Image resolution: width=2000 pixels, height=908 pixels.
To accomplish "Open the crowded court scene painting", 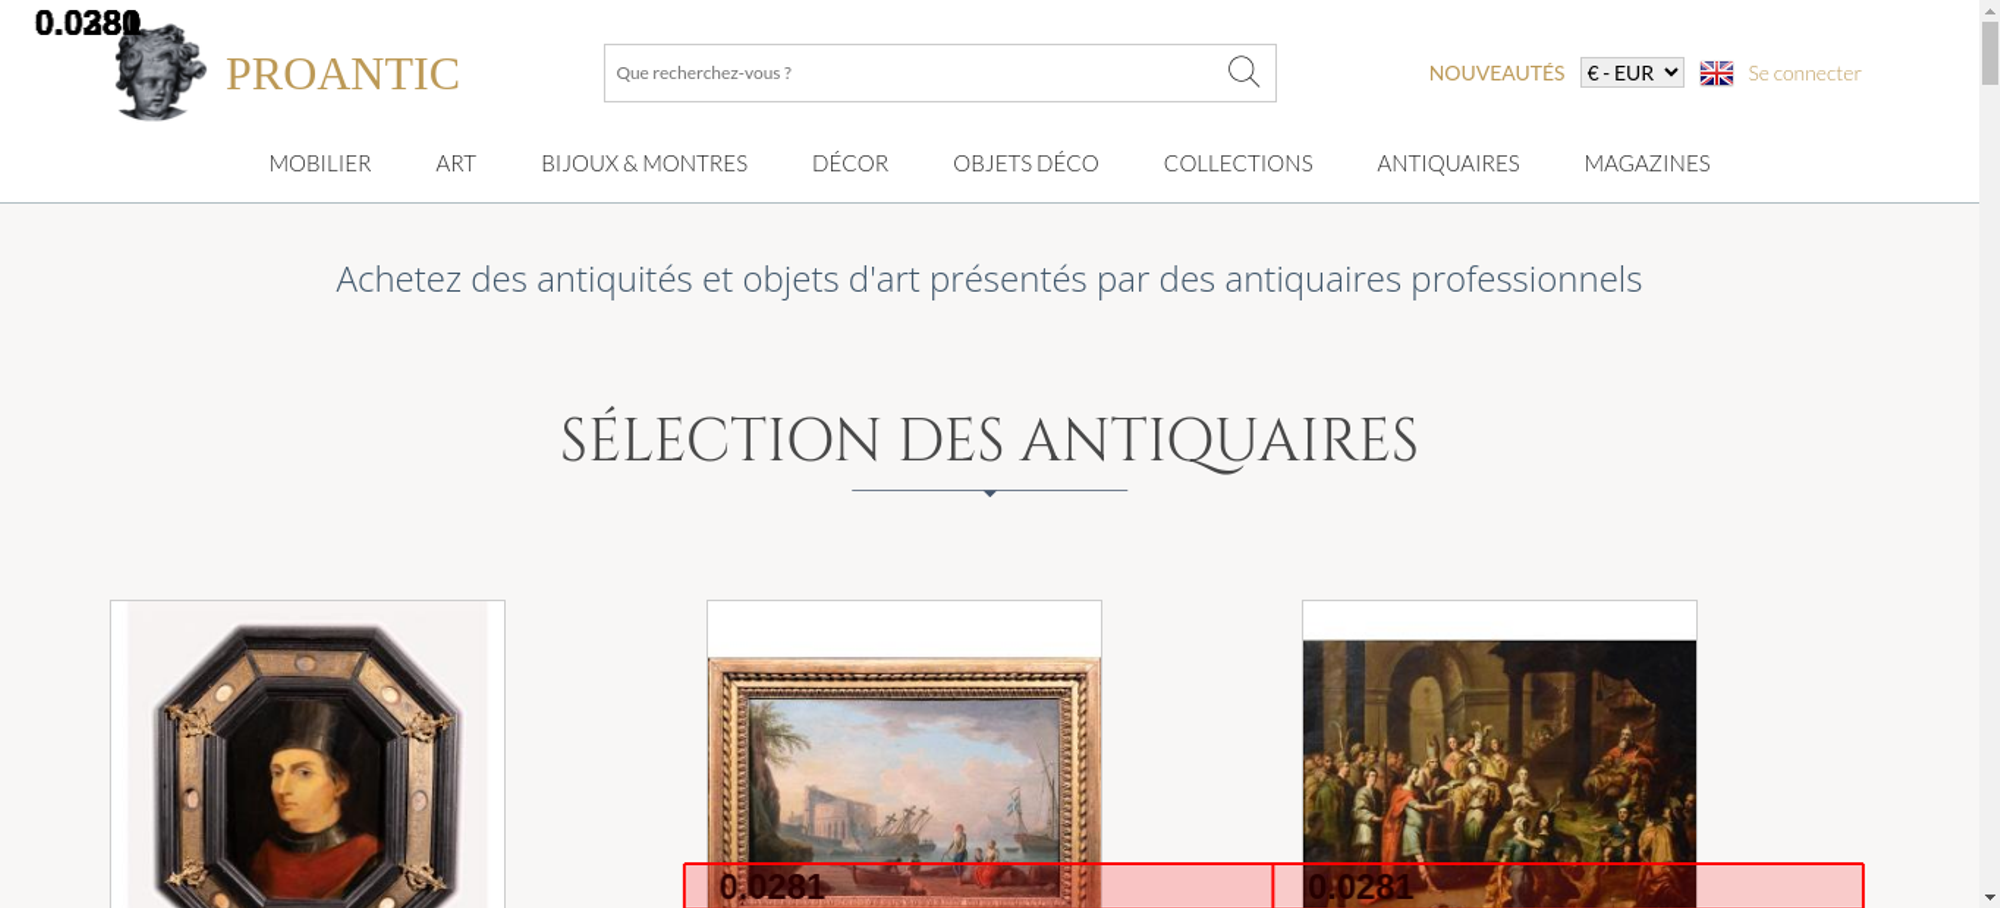I will tap(1499, 750).
